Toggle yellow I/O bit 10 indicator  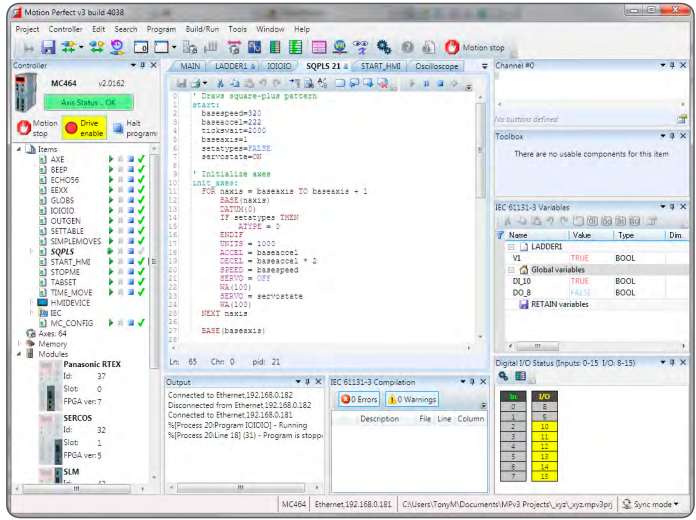544,426
